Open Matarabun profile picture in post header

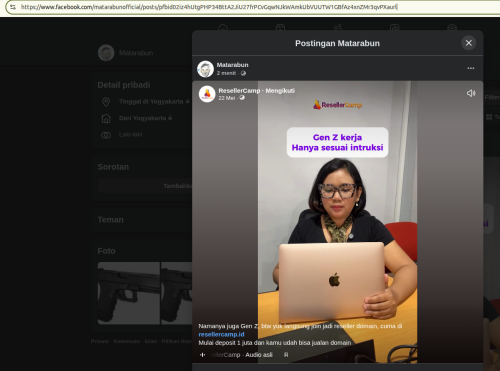pos(205,69)
